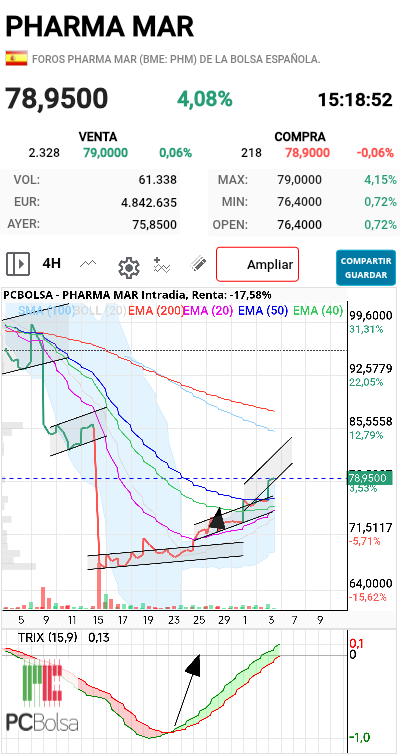Click the price 78,9500 headline
Image resolution: width=400 pixels, height=754 pixels.
[57, 98]
